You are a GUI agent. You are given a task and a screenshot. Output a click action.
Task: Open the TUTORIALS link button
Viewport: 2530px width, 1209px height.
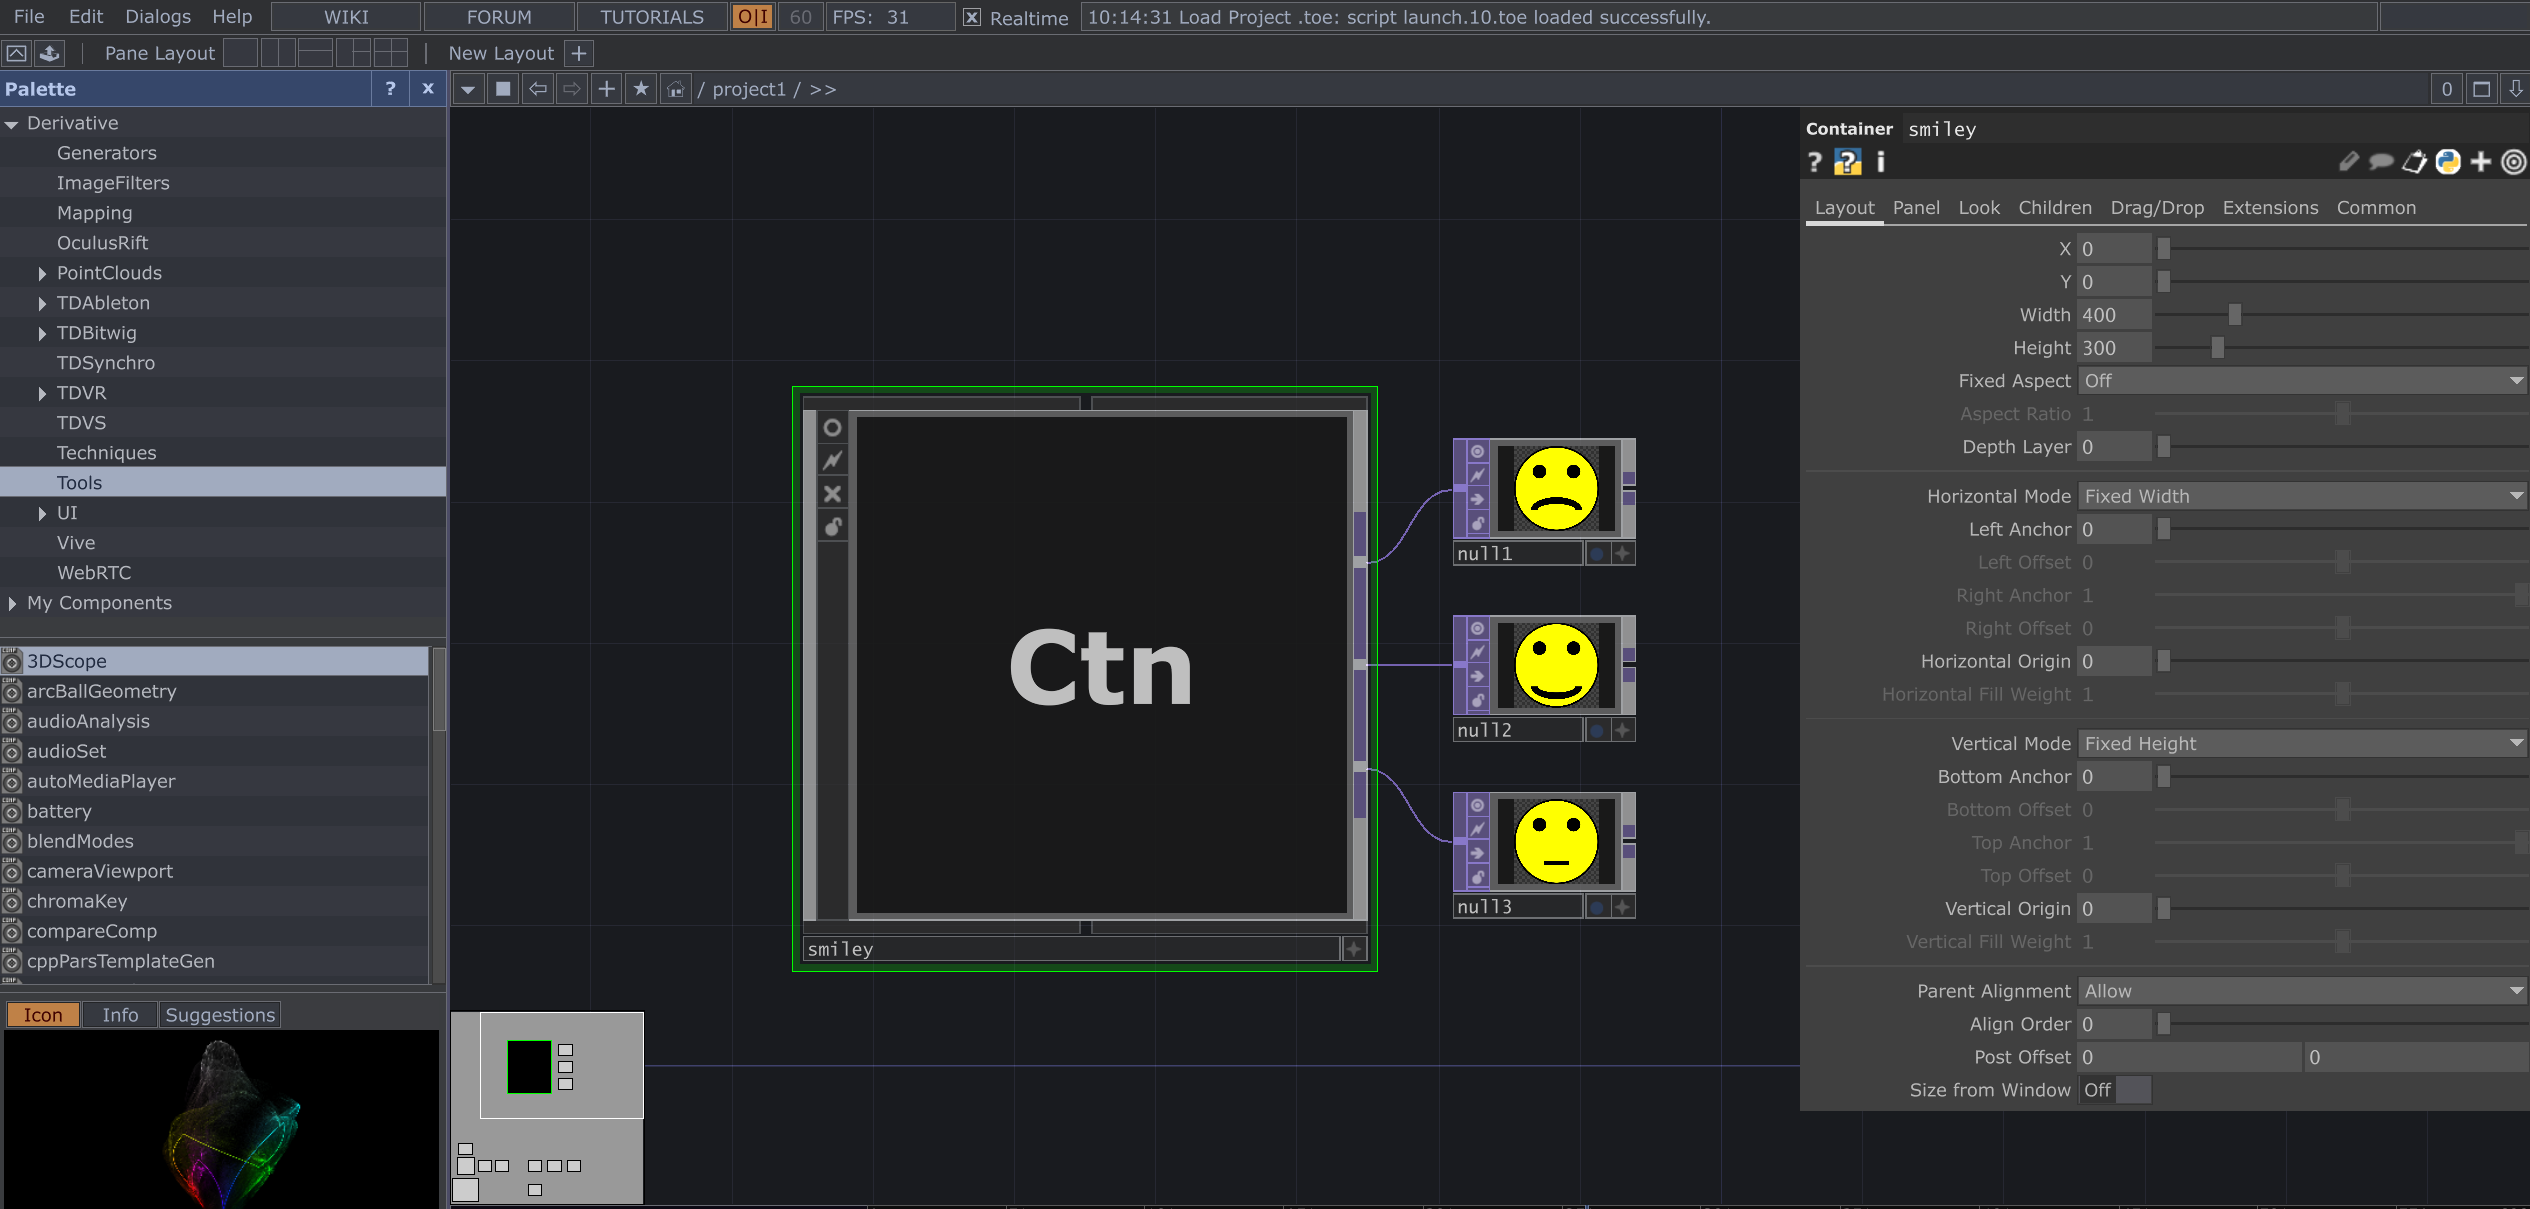[651, 17]
